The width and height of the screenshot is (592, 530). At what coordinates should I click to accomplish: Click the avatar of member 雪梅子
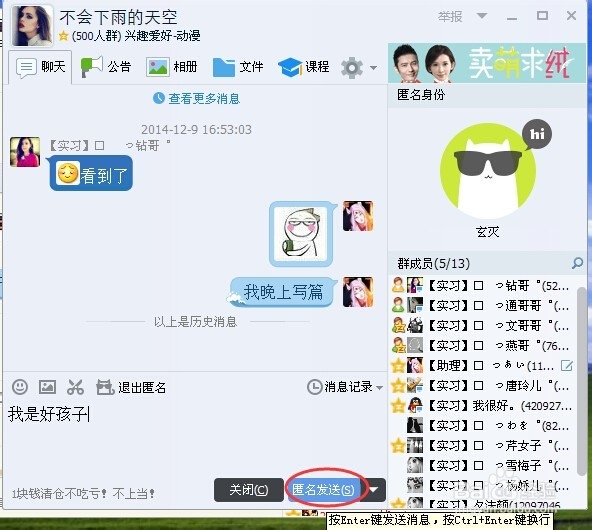pos(415,465)
